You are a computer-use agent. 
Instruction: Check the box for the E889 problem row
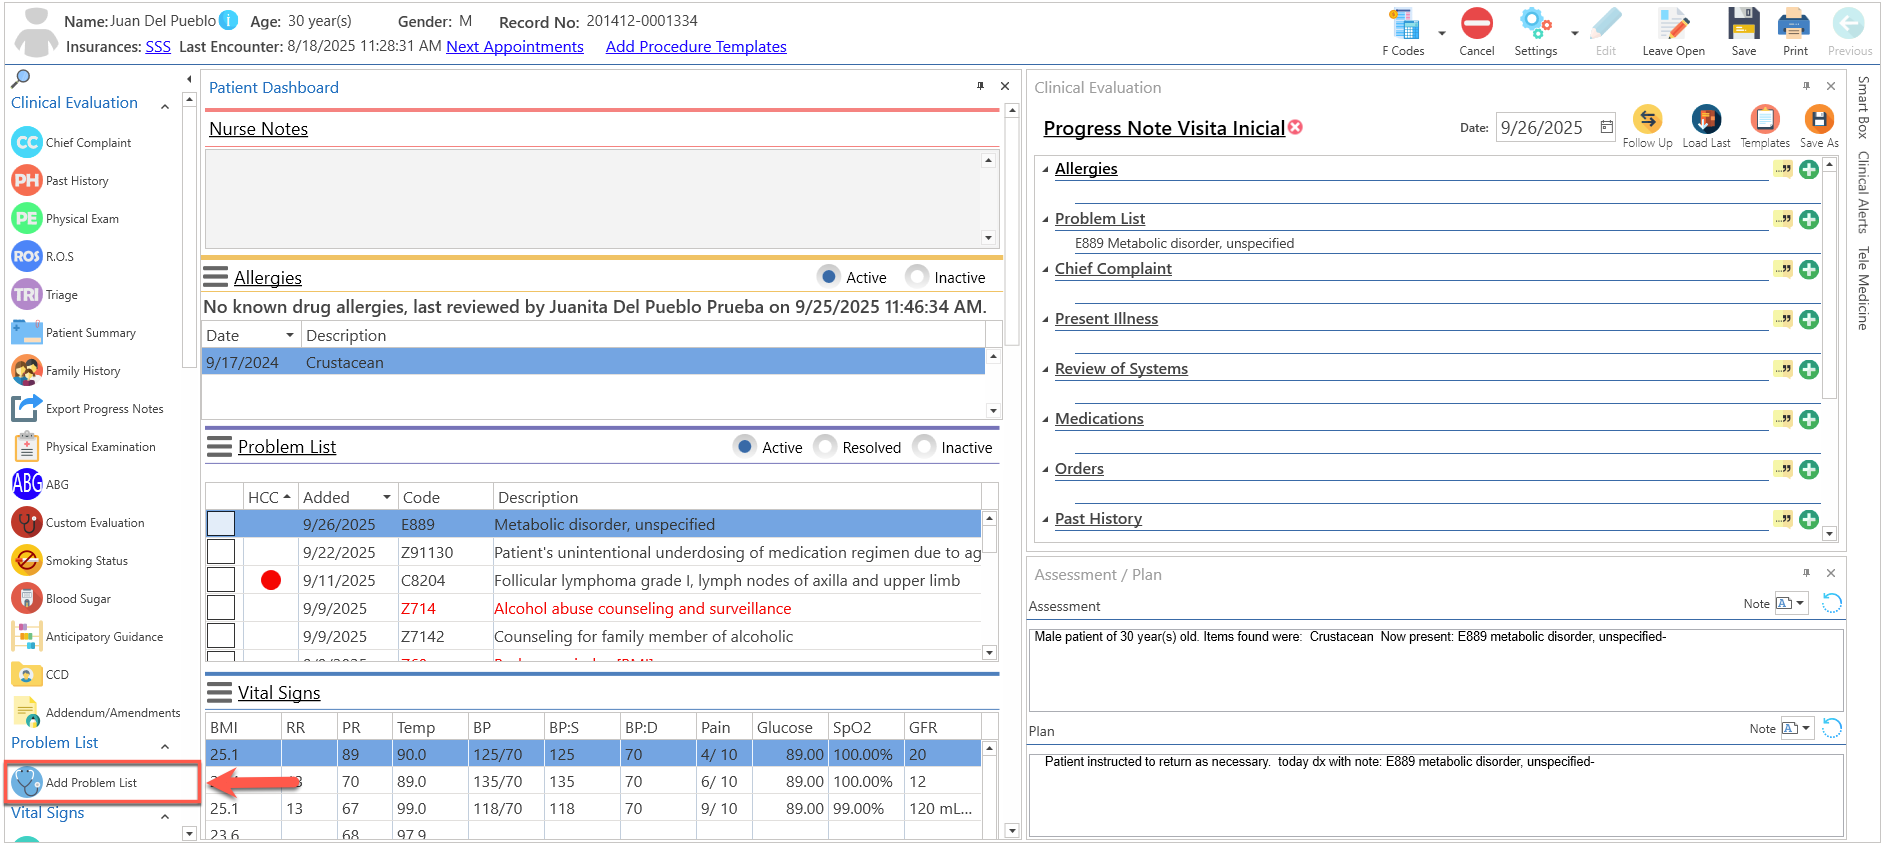(x=221, y=524)
